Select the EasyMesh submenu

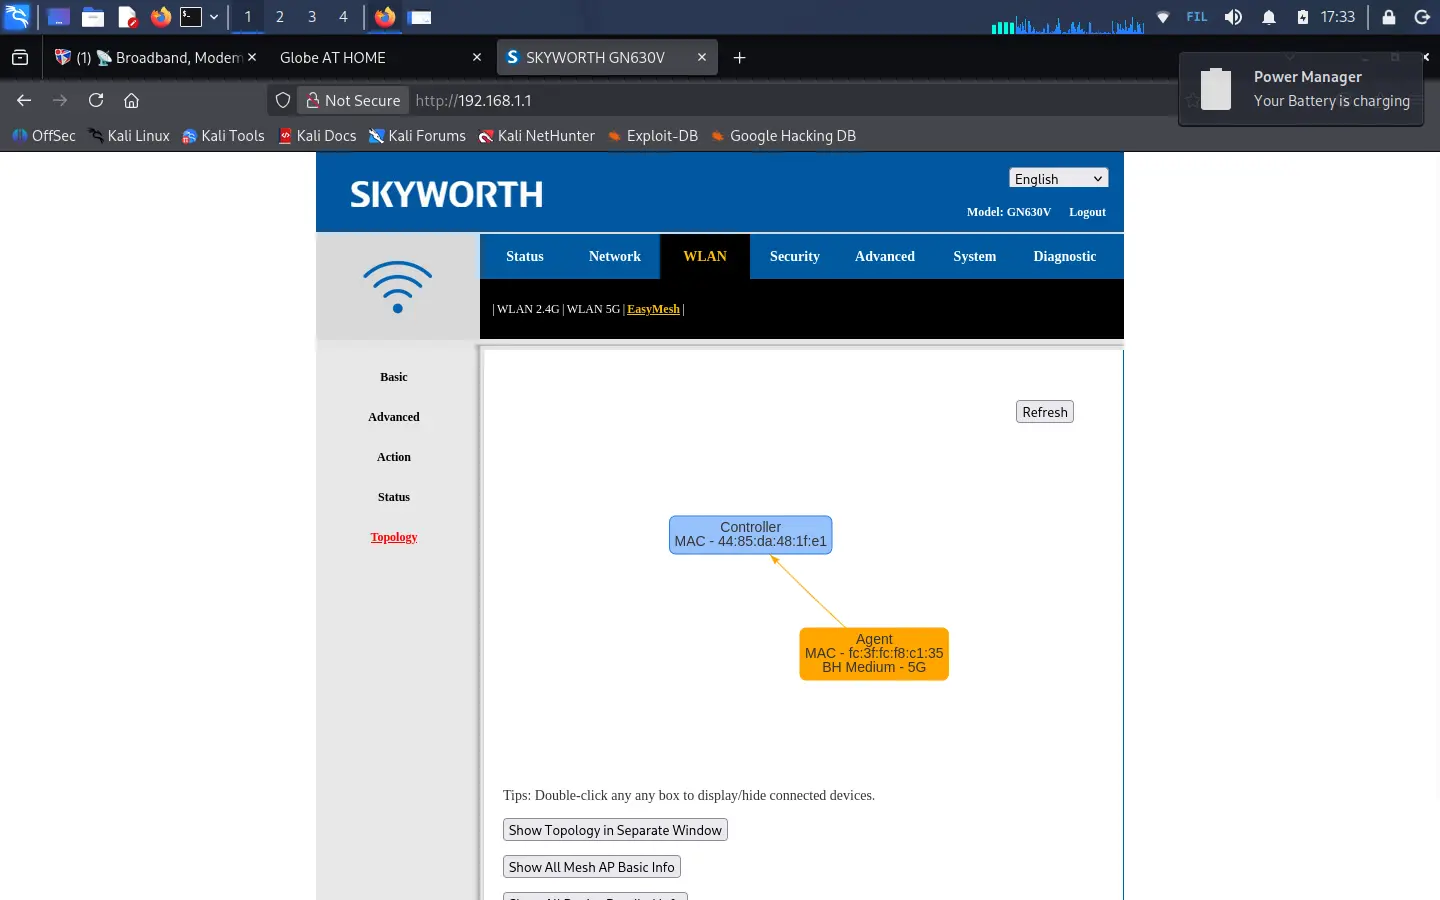point(653,309)
